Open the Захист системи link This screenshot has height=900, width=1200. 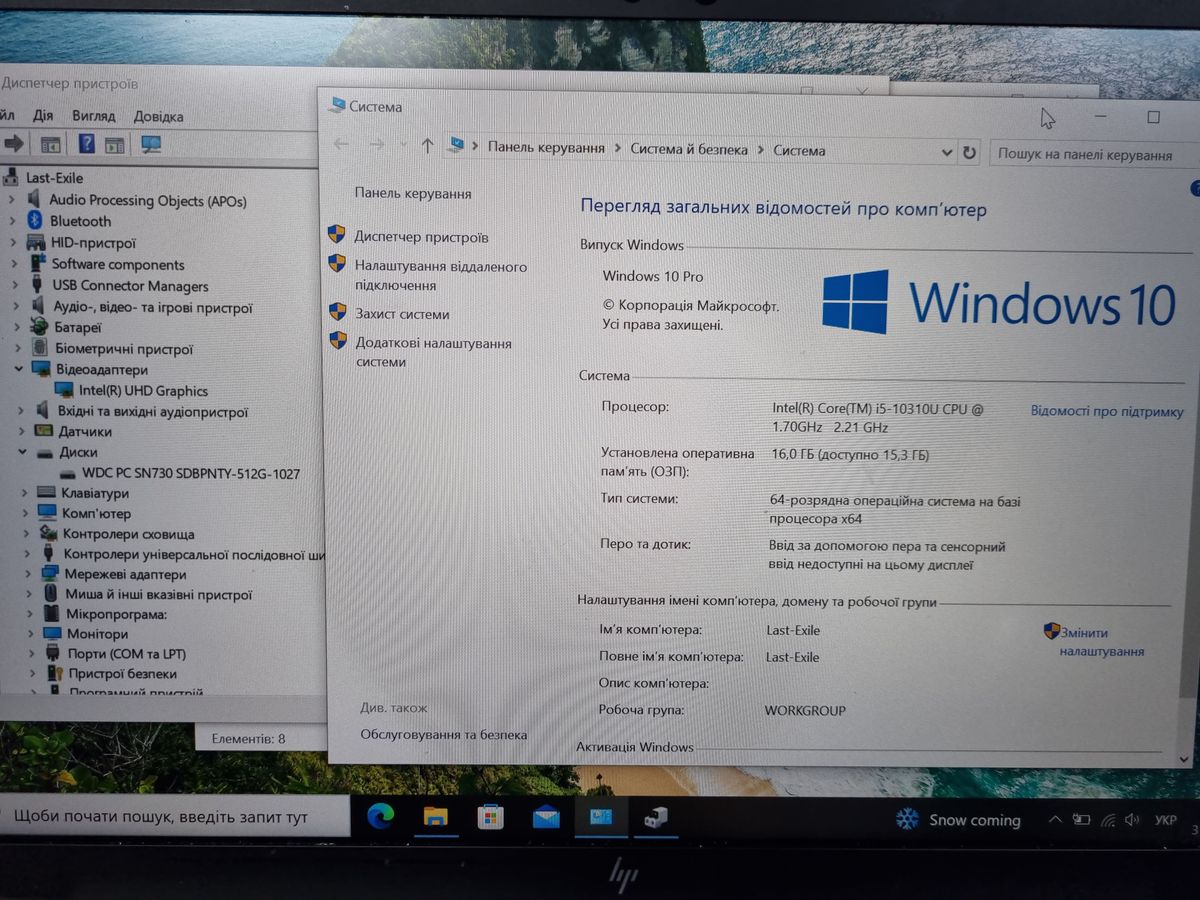402,313
